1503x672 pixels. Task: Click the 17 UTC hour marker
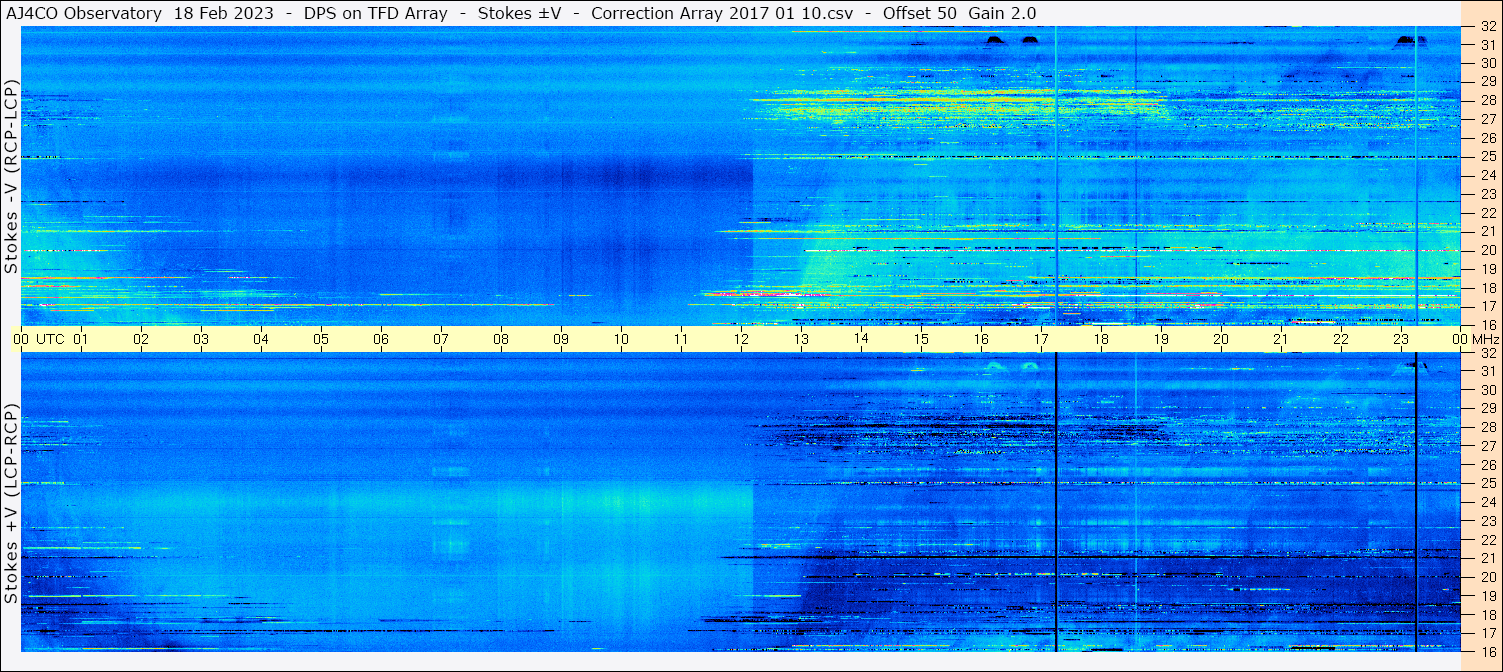click(x=1041, y=339)
